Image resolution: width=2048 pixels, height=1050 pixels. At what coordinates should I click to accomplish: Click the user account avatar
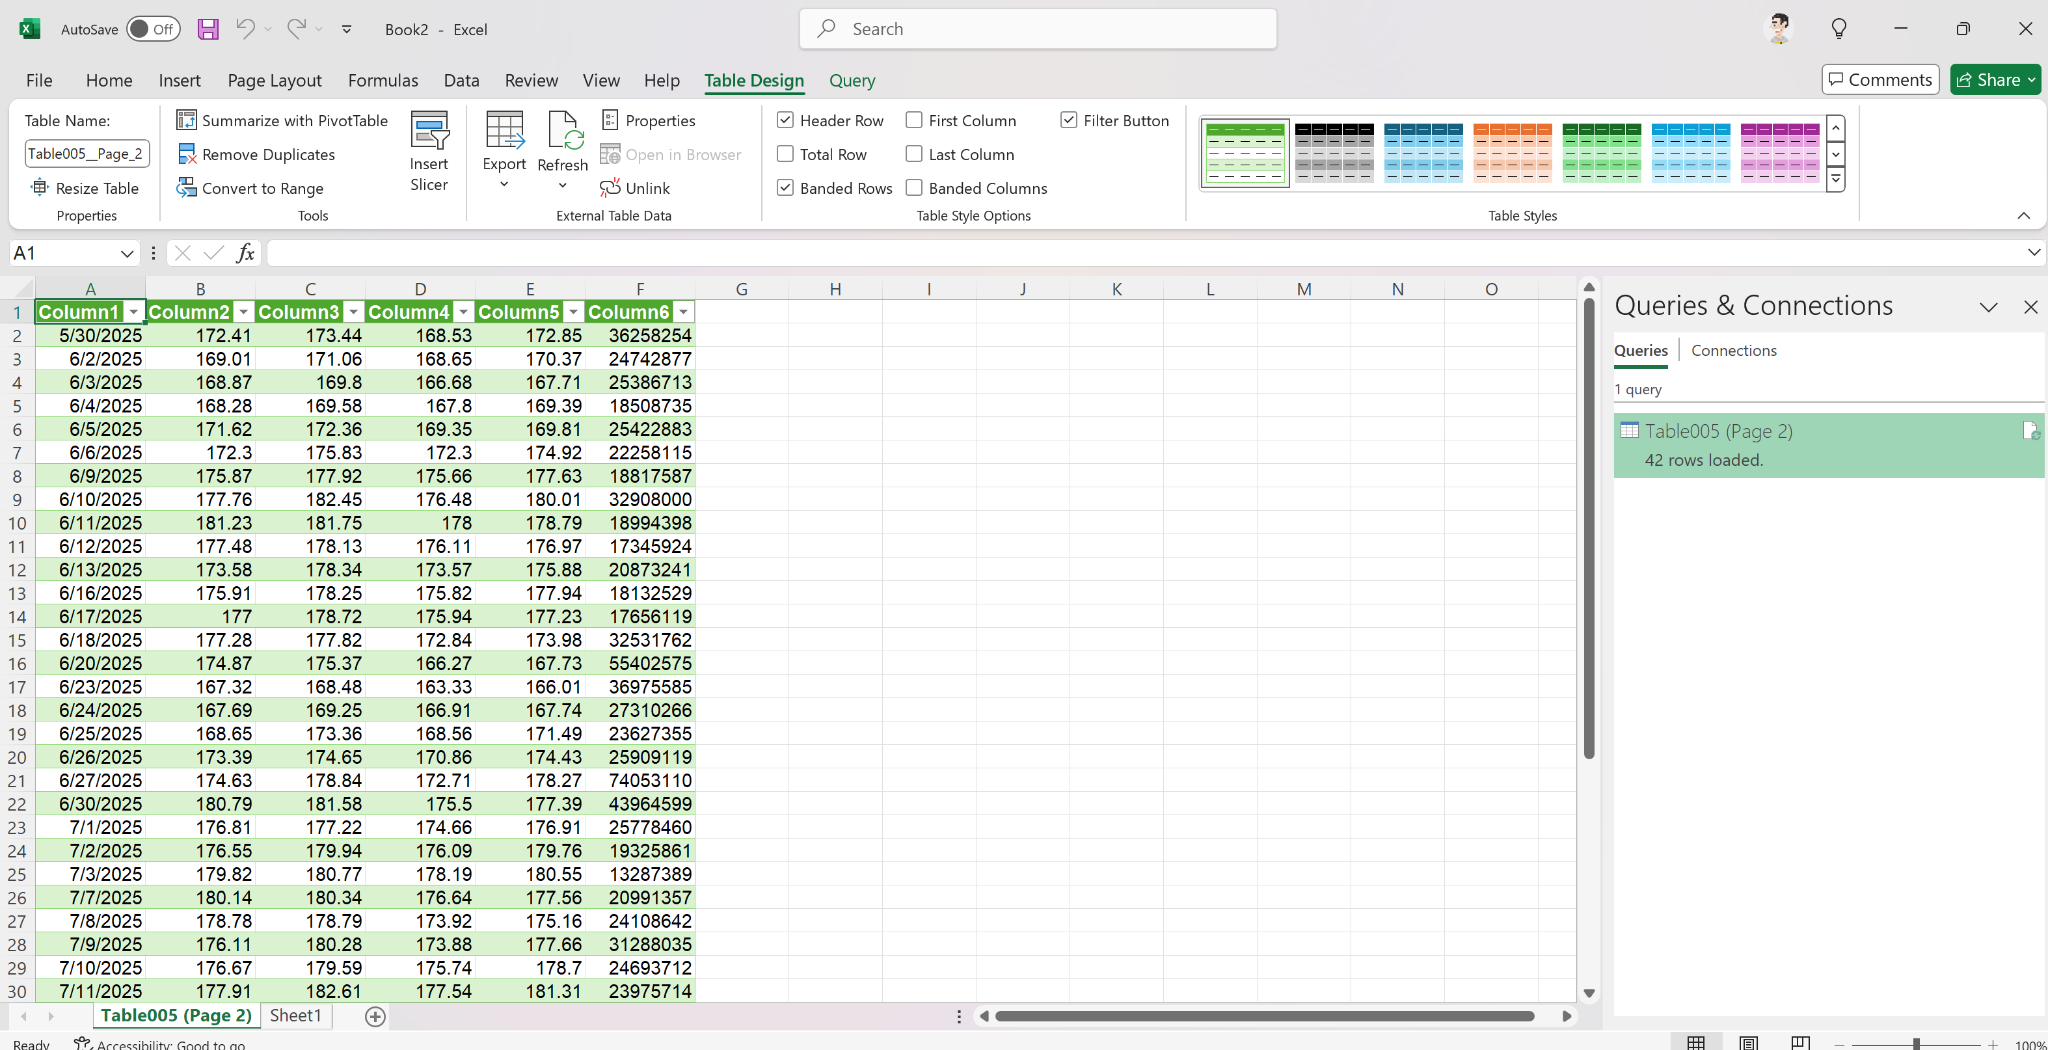(x=1780, y=29)
